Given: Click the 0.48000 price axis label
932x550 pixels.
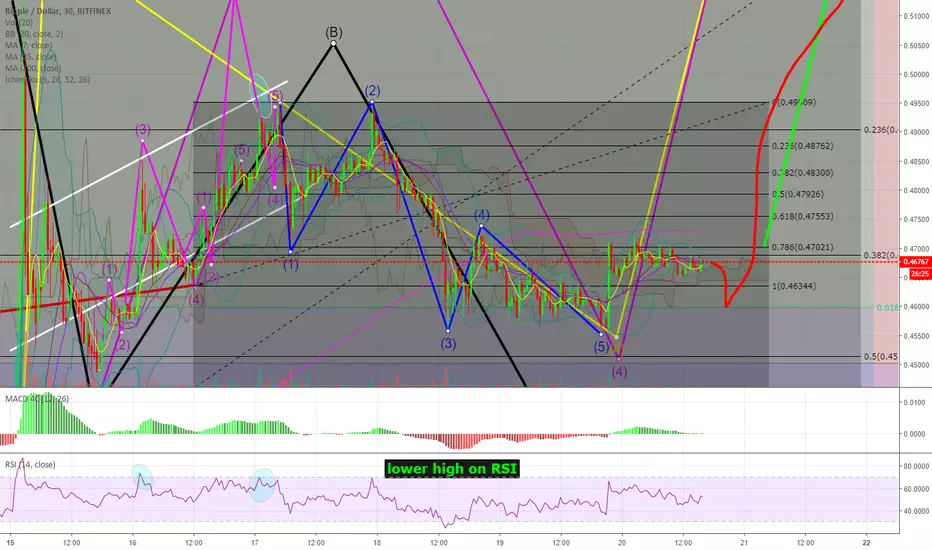Looking at the screenshot, I should pos(916,191).
